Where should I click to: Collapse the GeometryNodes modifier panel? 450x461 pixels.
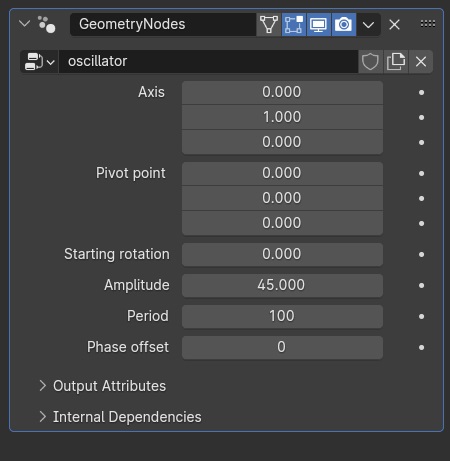click(25, 24)
